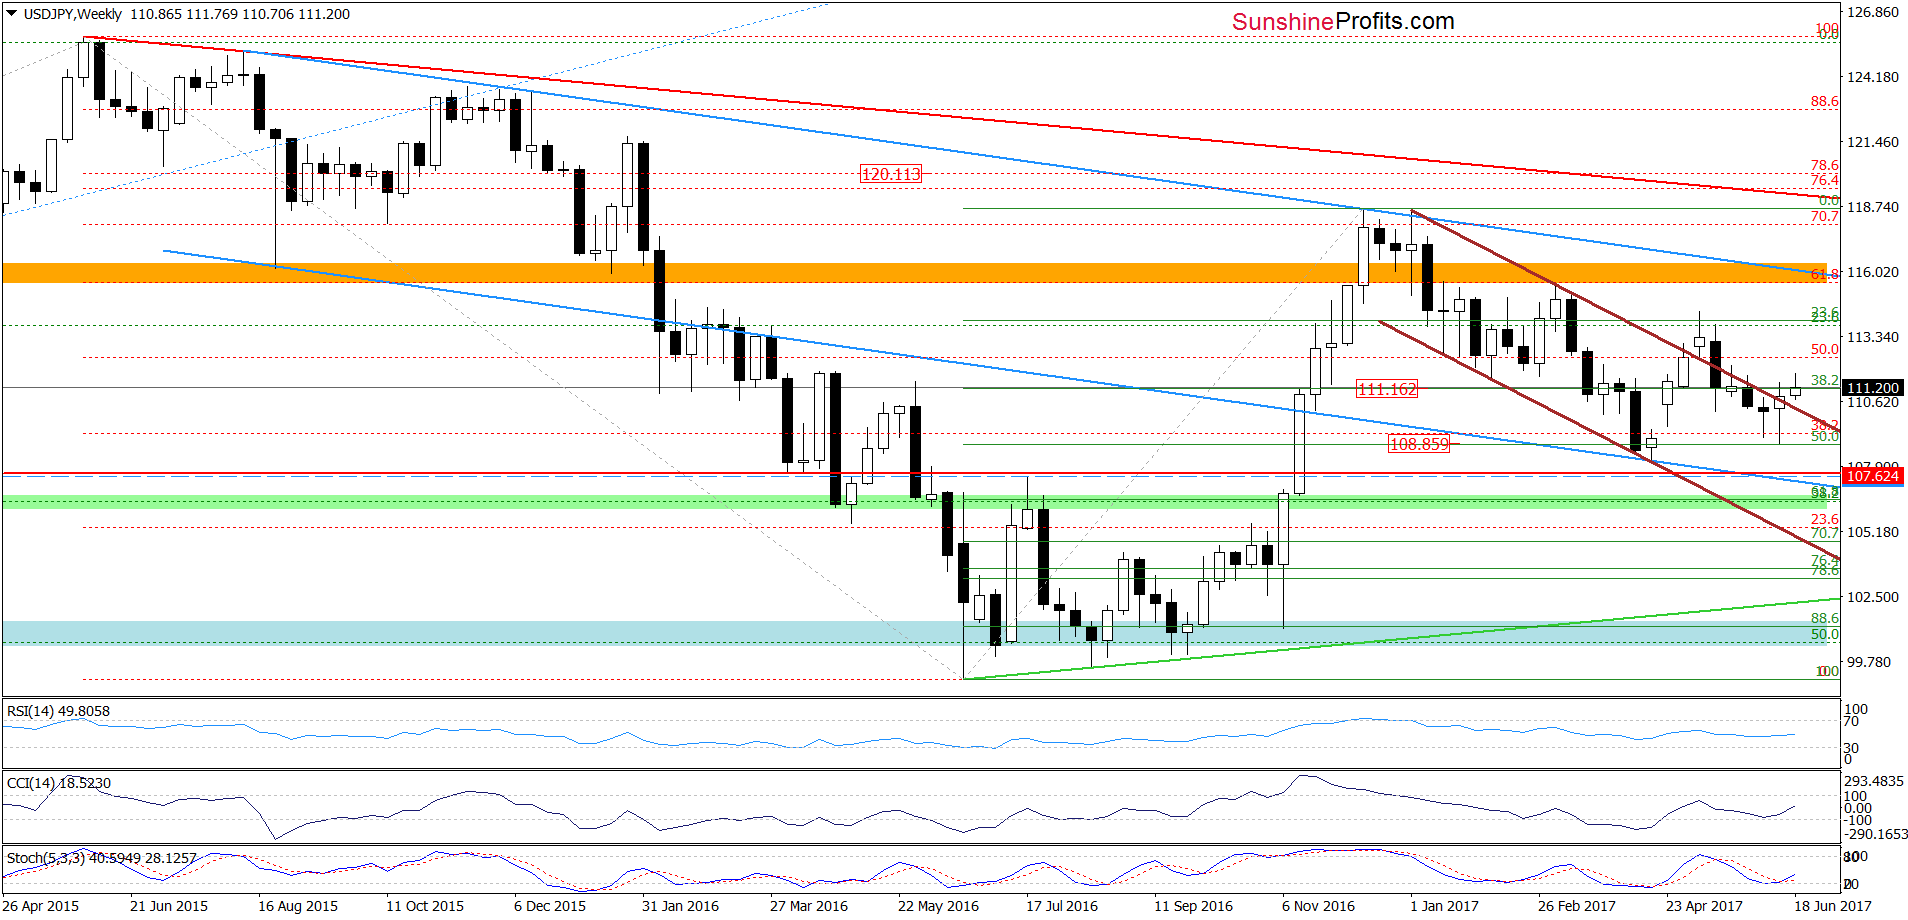Click the 108.859 price level label
The image size is (1908, 920).
1418,444
